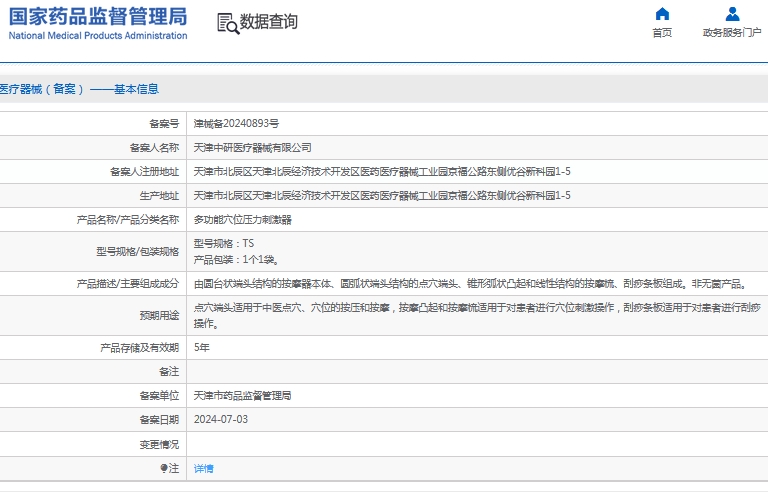The width and height of the screenshot is (768, 492).
Task: Click the 产品名称/产品分类名称 label
Action: (128, 220)
